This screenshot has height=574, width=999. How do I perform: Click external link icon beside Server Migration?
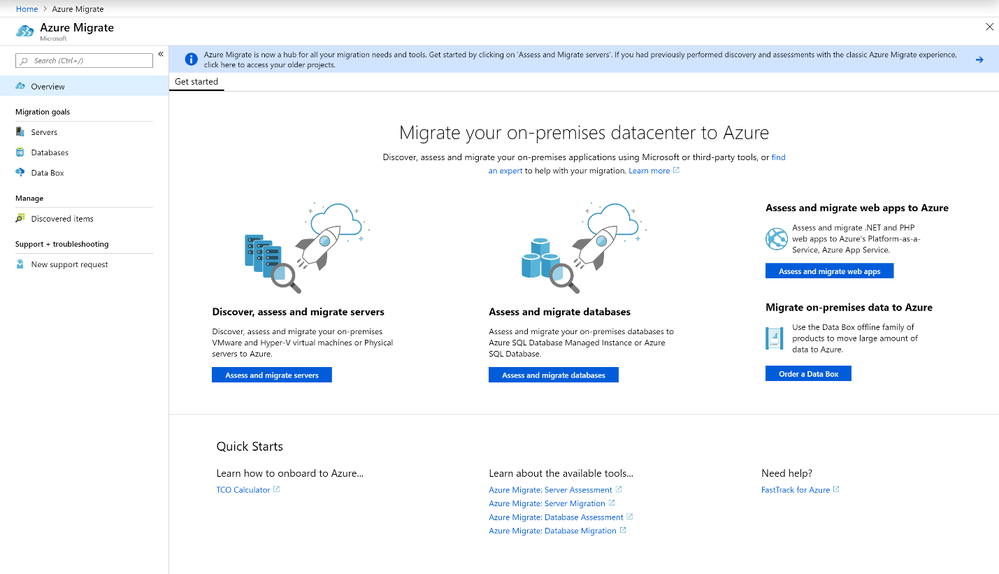point(612,503)
